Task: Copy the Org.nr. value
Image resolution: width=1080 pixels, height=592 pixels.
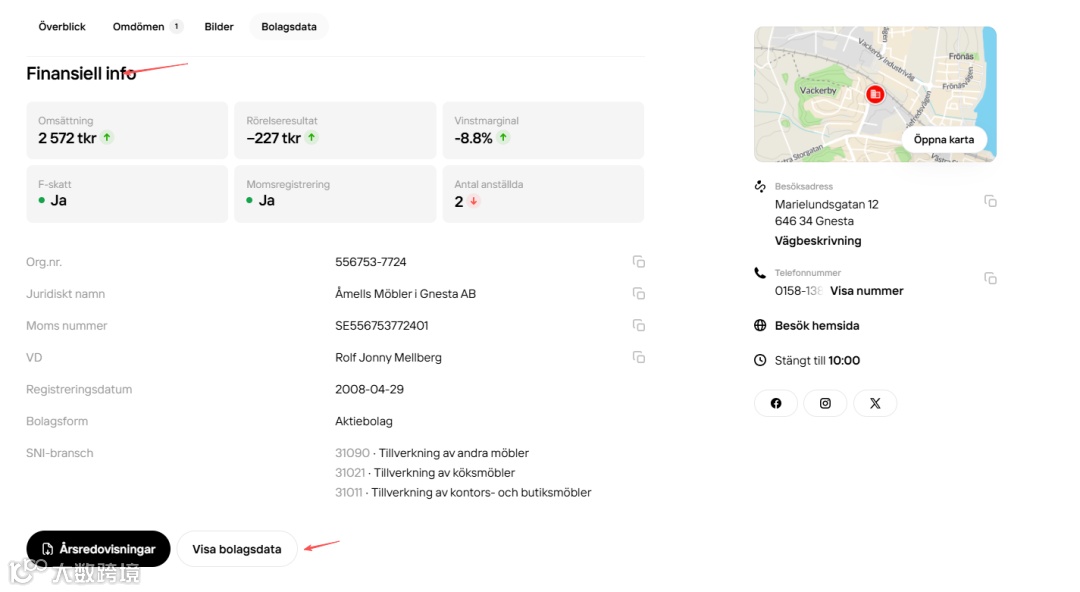Action: 638,262
